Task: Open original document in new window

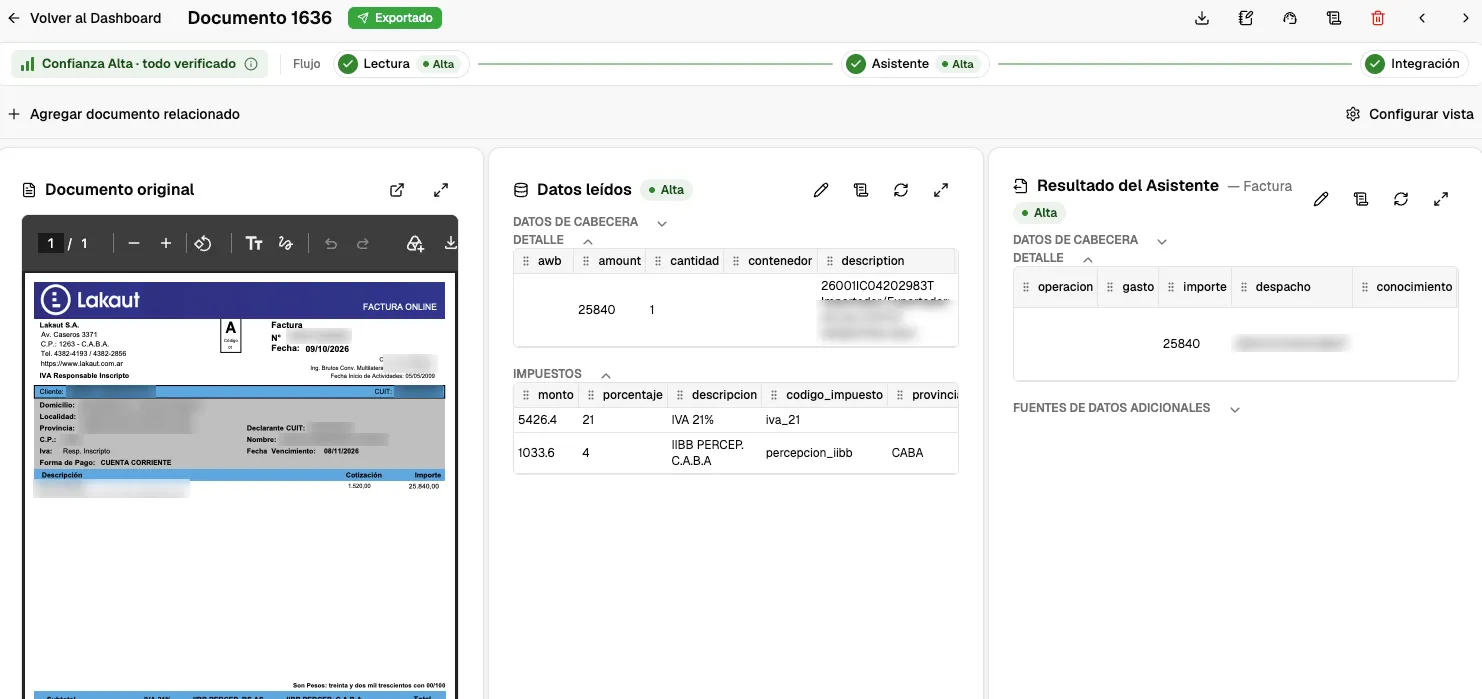Action: (x=397, y=190)
